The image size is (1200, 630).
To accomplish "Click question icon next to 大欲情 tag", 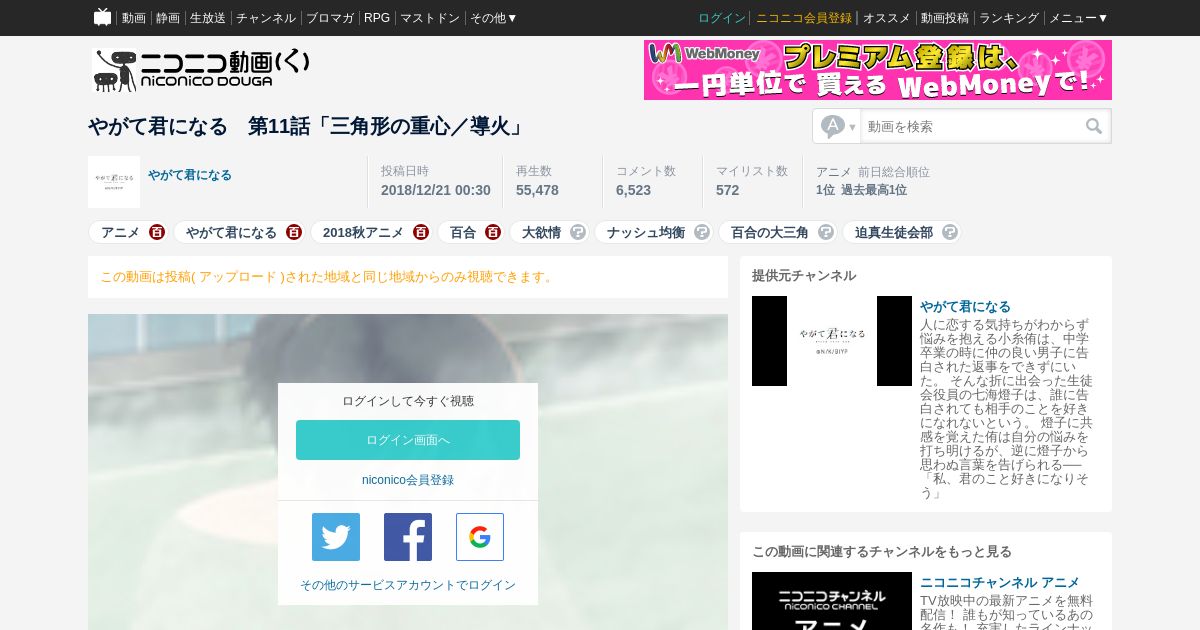I will 578,232.
